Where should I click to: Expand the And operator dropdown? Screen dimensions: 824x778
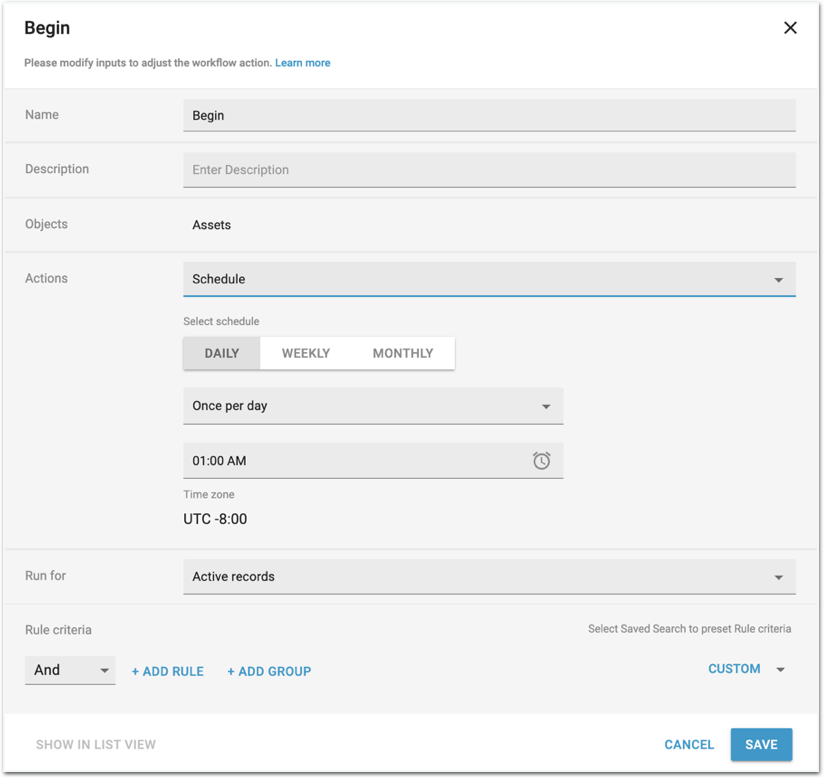tap(69, 670)
